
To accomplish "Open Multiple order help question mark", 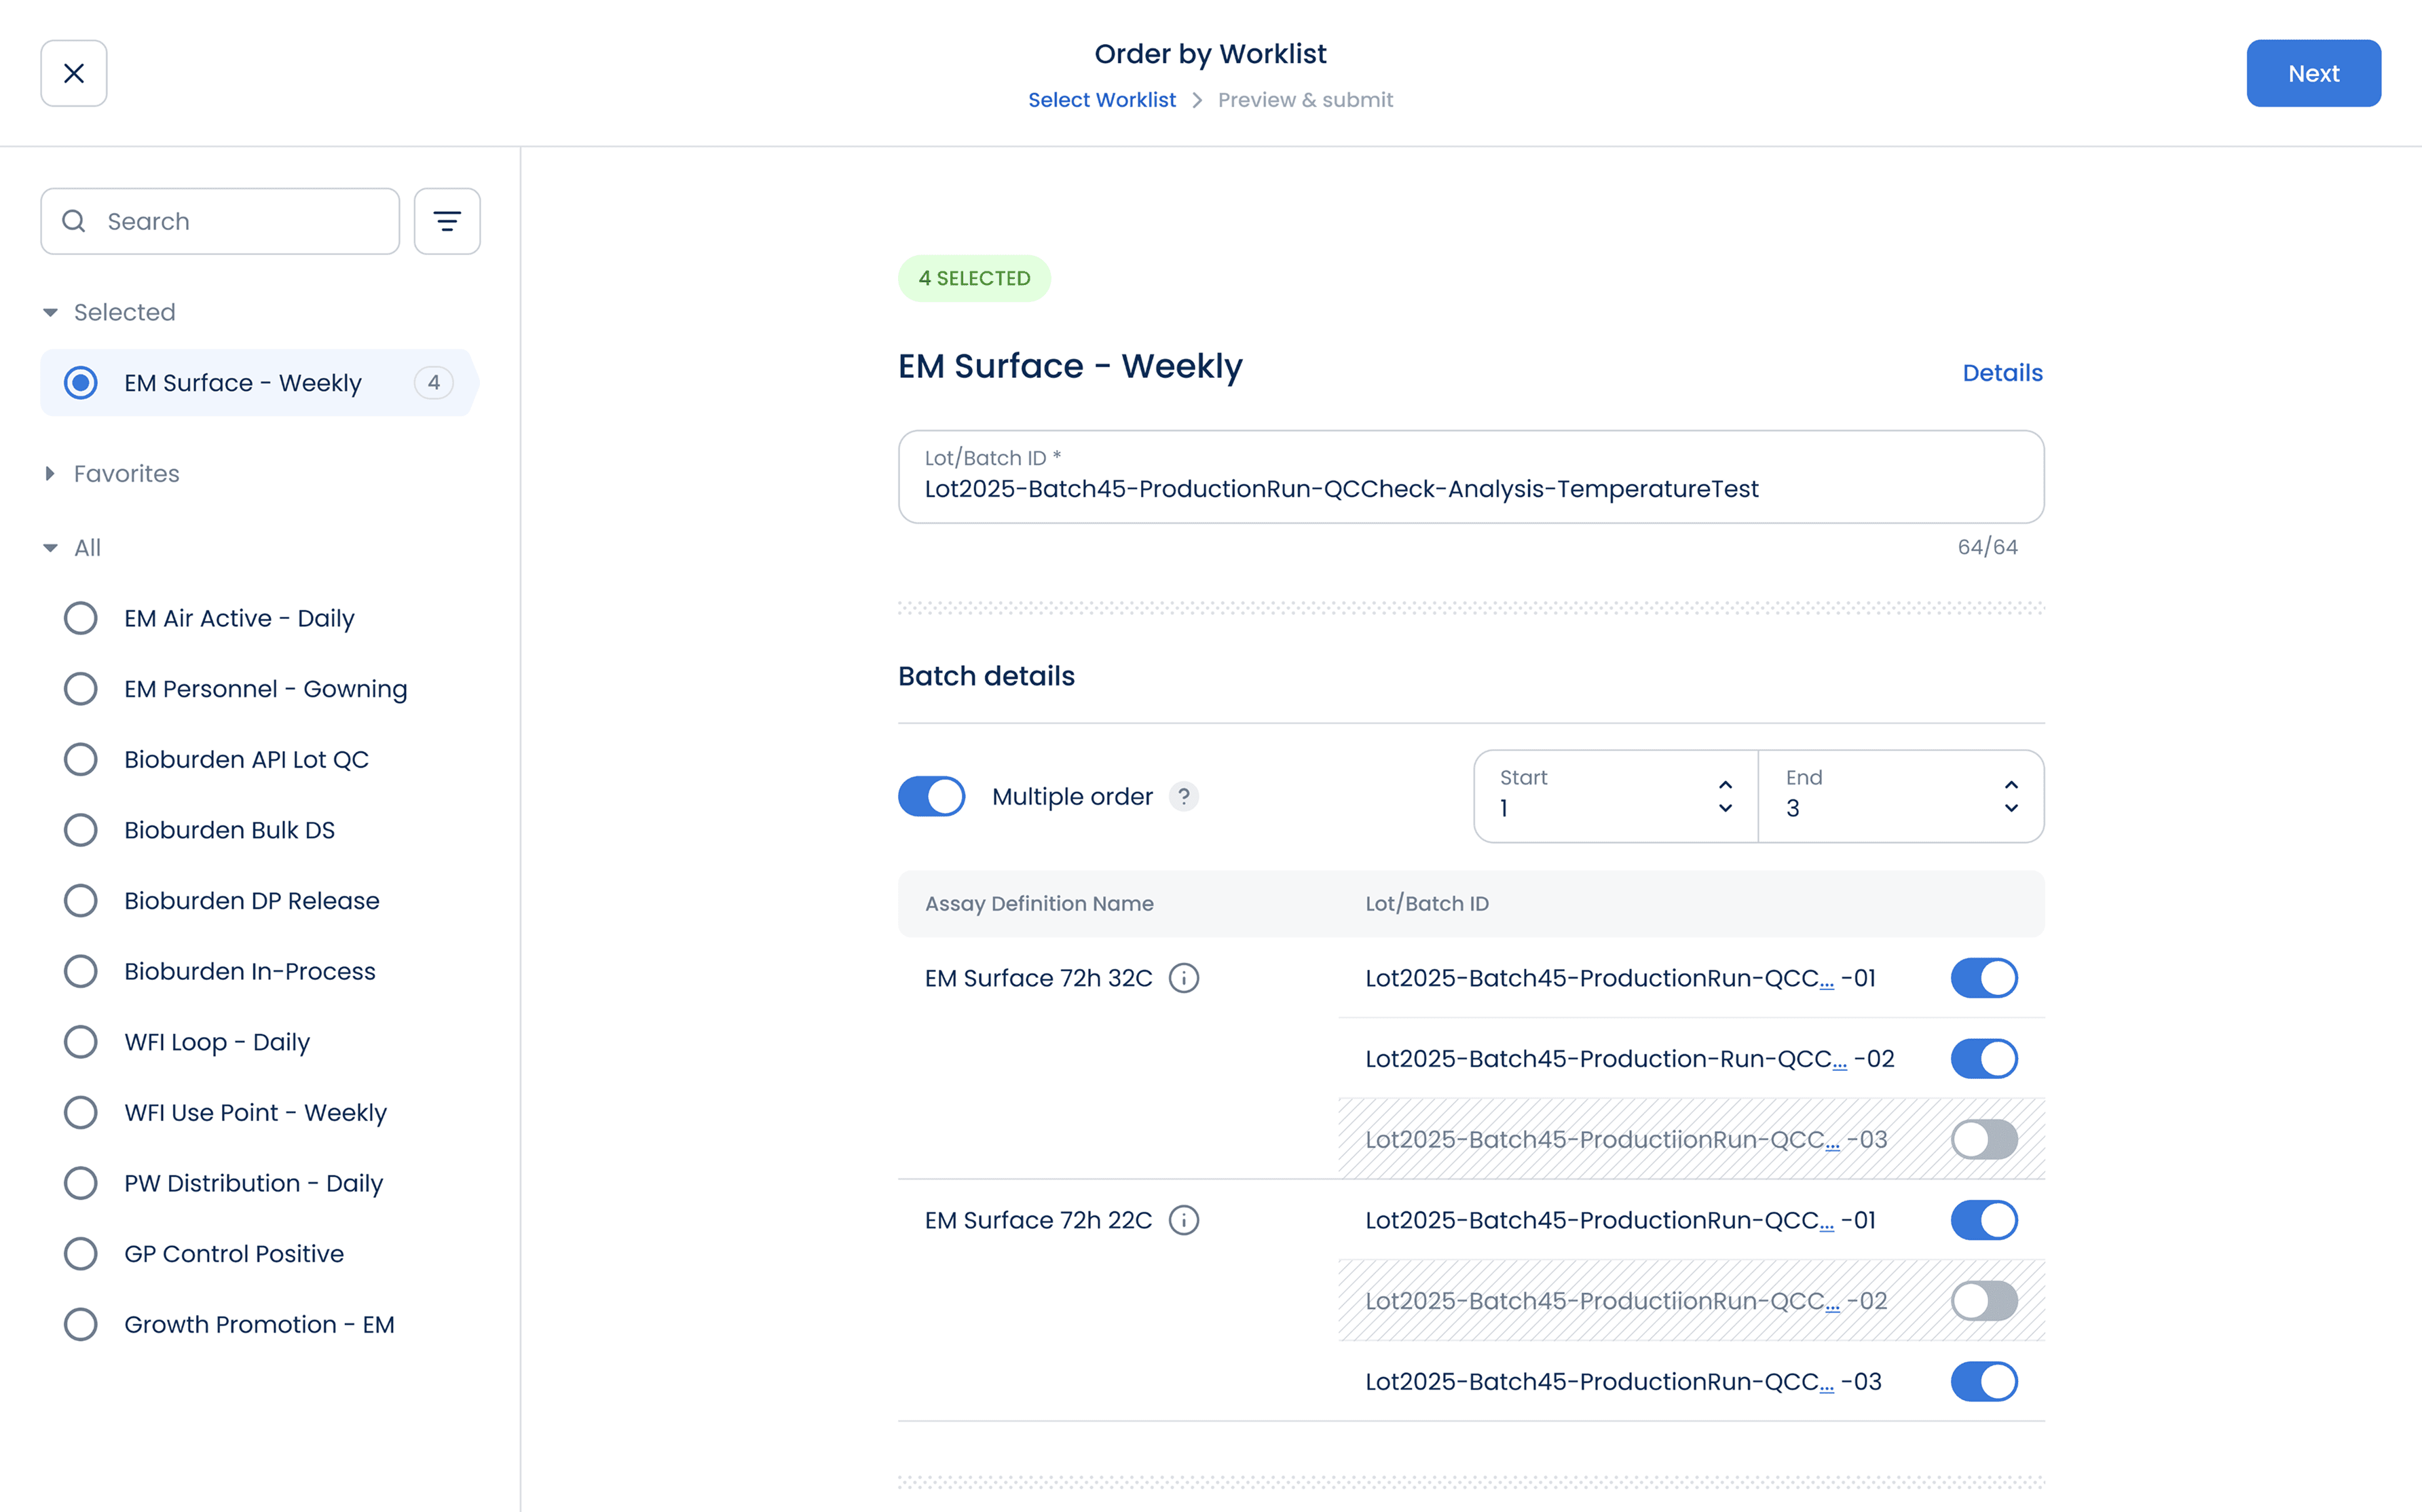I will tap(1184, 797).
